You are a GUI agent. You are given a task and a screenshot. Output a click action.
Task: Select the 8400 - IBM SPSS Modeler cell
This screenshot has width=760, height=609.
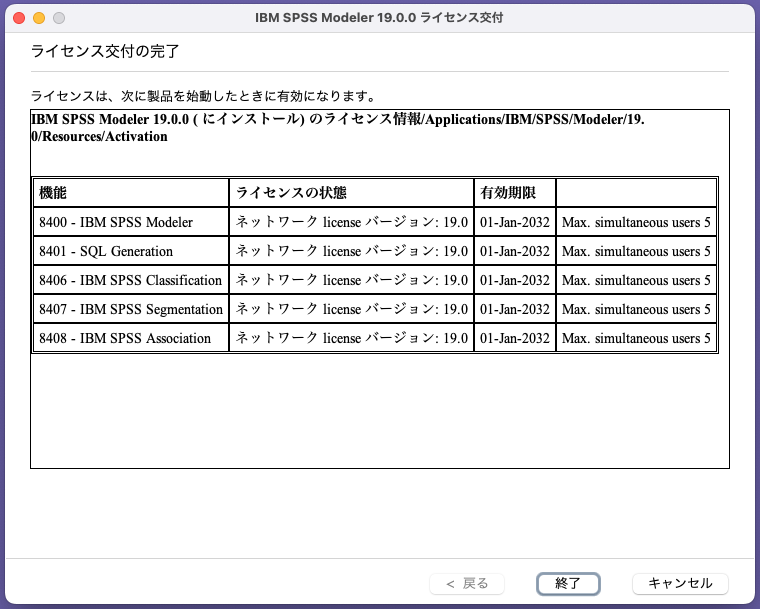click(131, 222)
